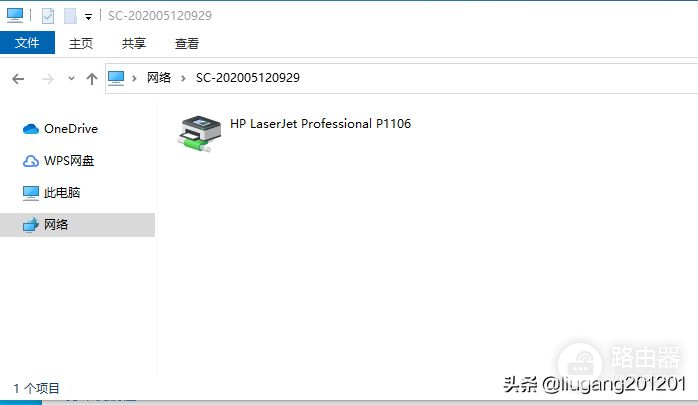Image resolution: width=698 pixels, height=405 pixels.
Task: Switch to the 共享 ribbon tab
Action: tap(134, 44)
